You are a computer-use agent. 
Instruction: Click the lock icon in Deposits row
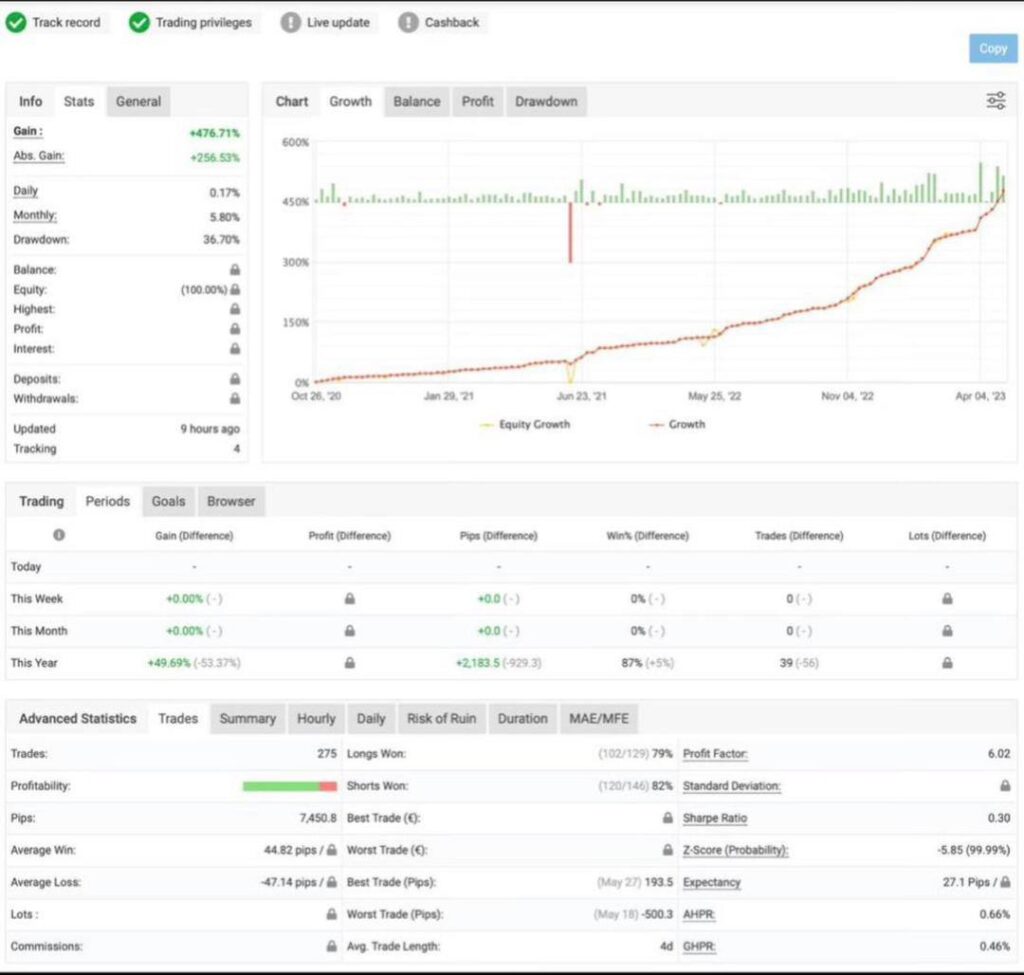click(x=234, y=379)
